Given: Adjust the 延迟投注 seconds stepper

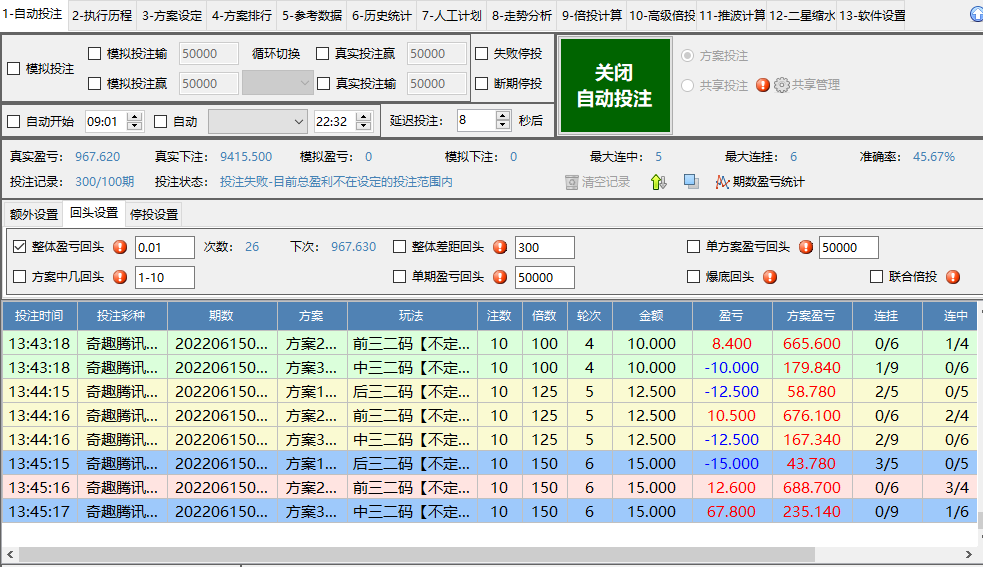Looking at the screenshot, I should click(503, 120).
